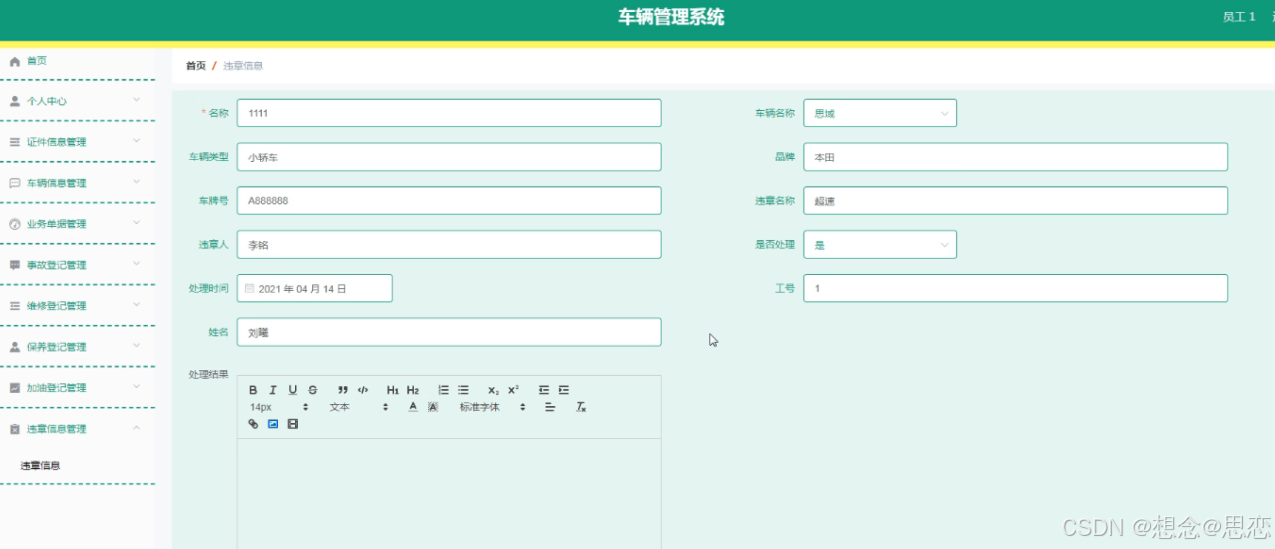This screenshot has height=549, width=1275.
Task: Insert an ordered list in editor
Action: [x=444, y=390]
